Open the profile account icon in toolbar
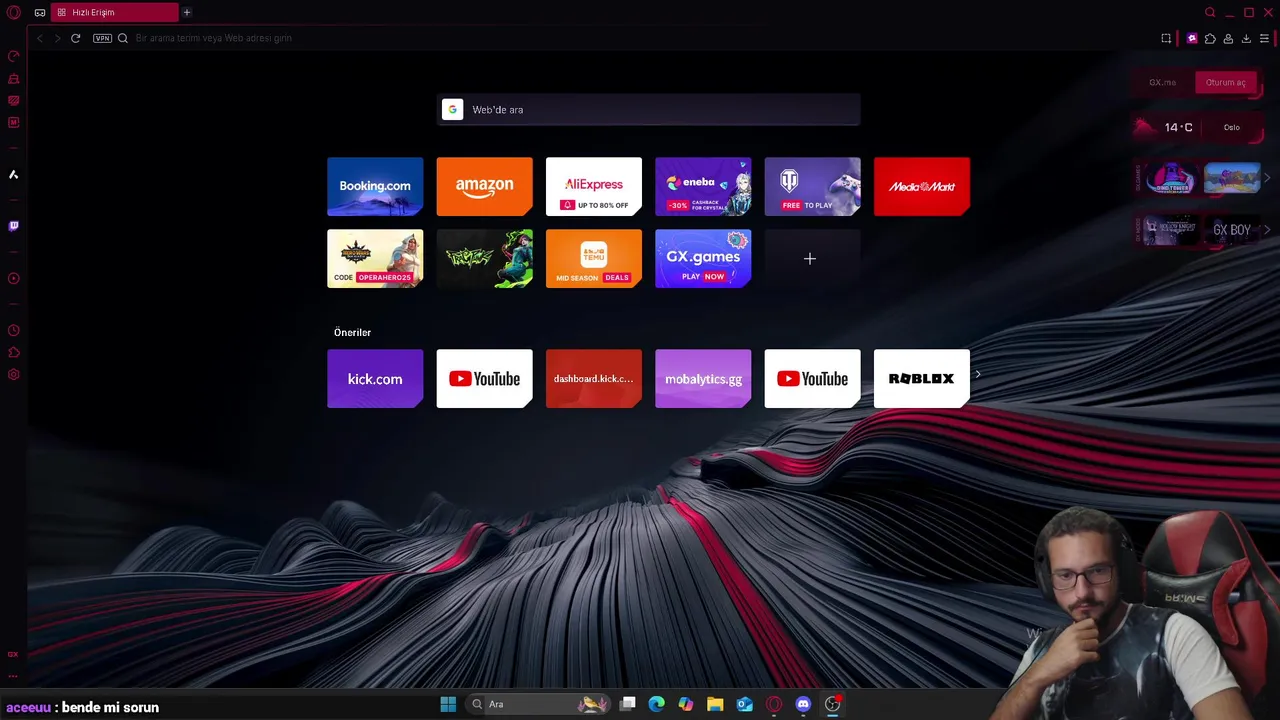Image resolution: width=1280 pixels, height=720 pixels. pyautogui.click(x=1228, y=38)
